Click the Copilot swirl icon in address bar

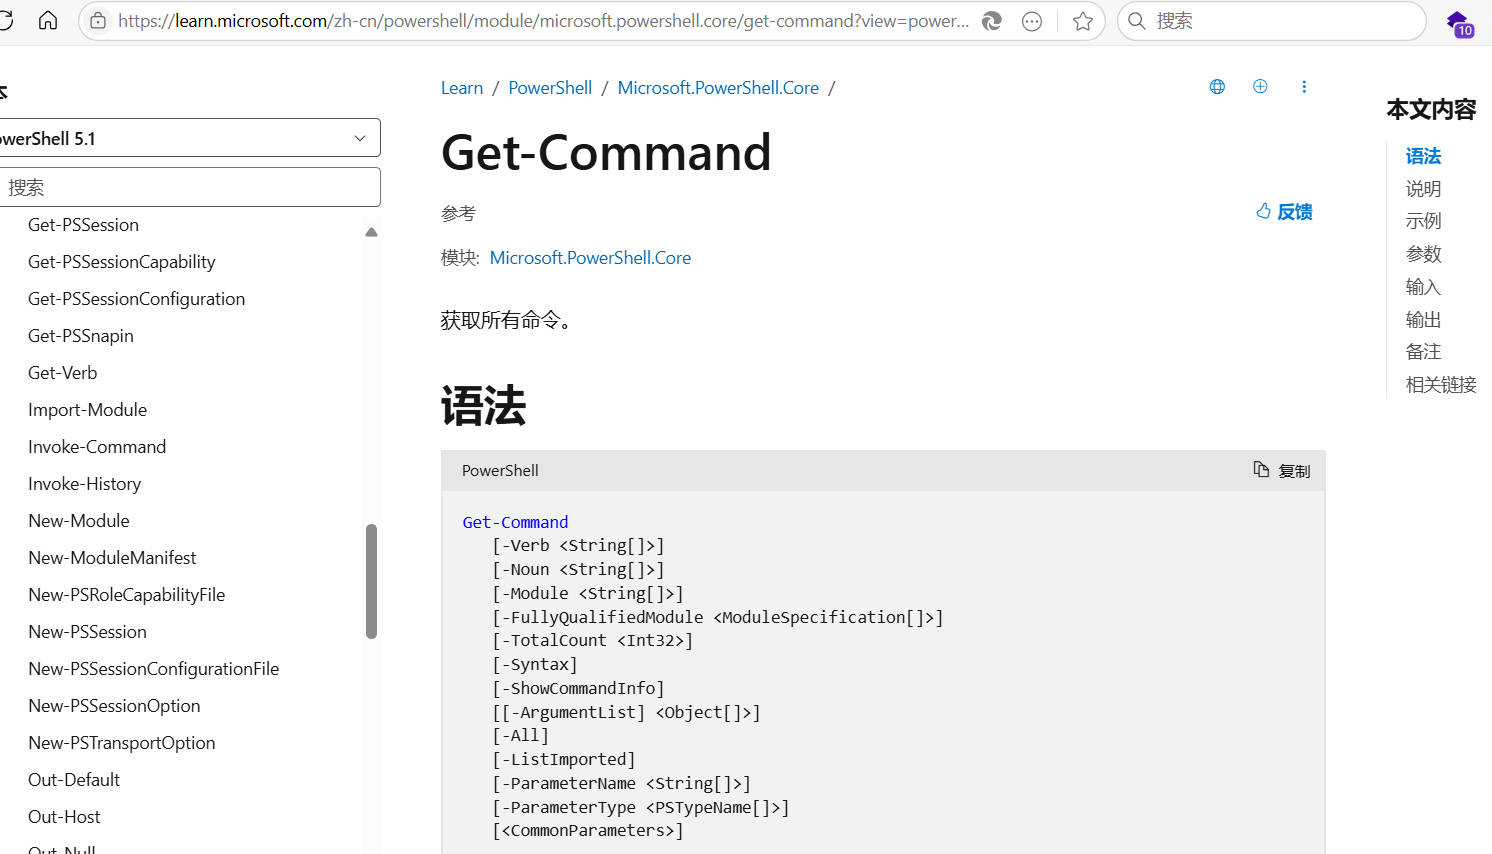[991, 21]
